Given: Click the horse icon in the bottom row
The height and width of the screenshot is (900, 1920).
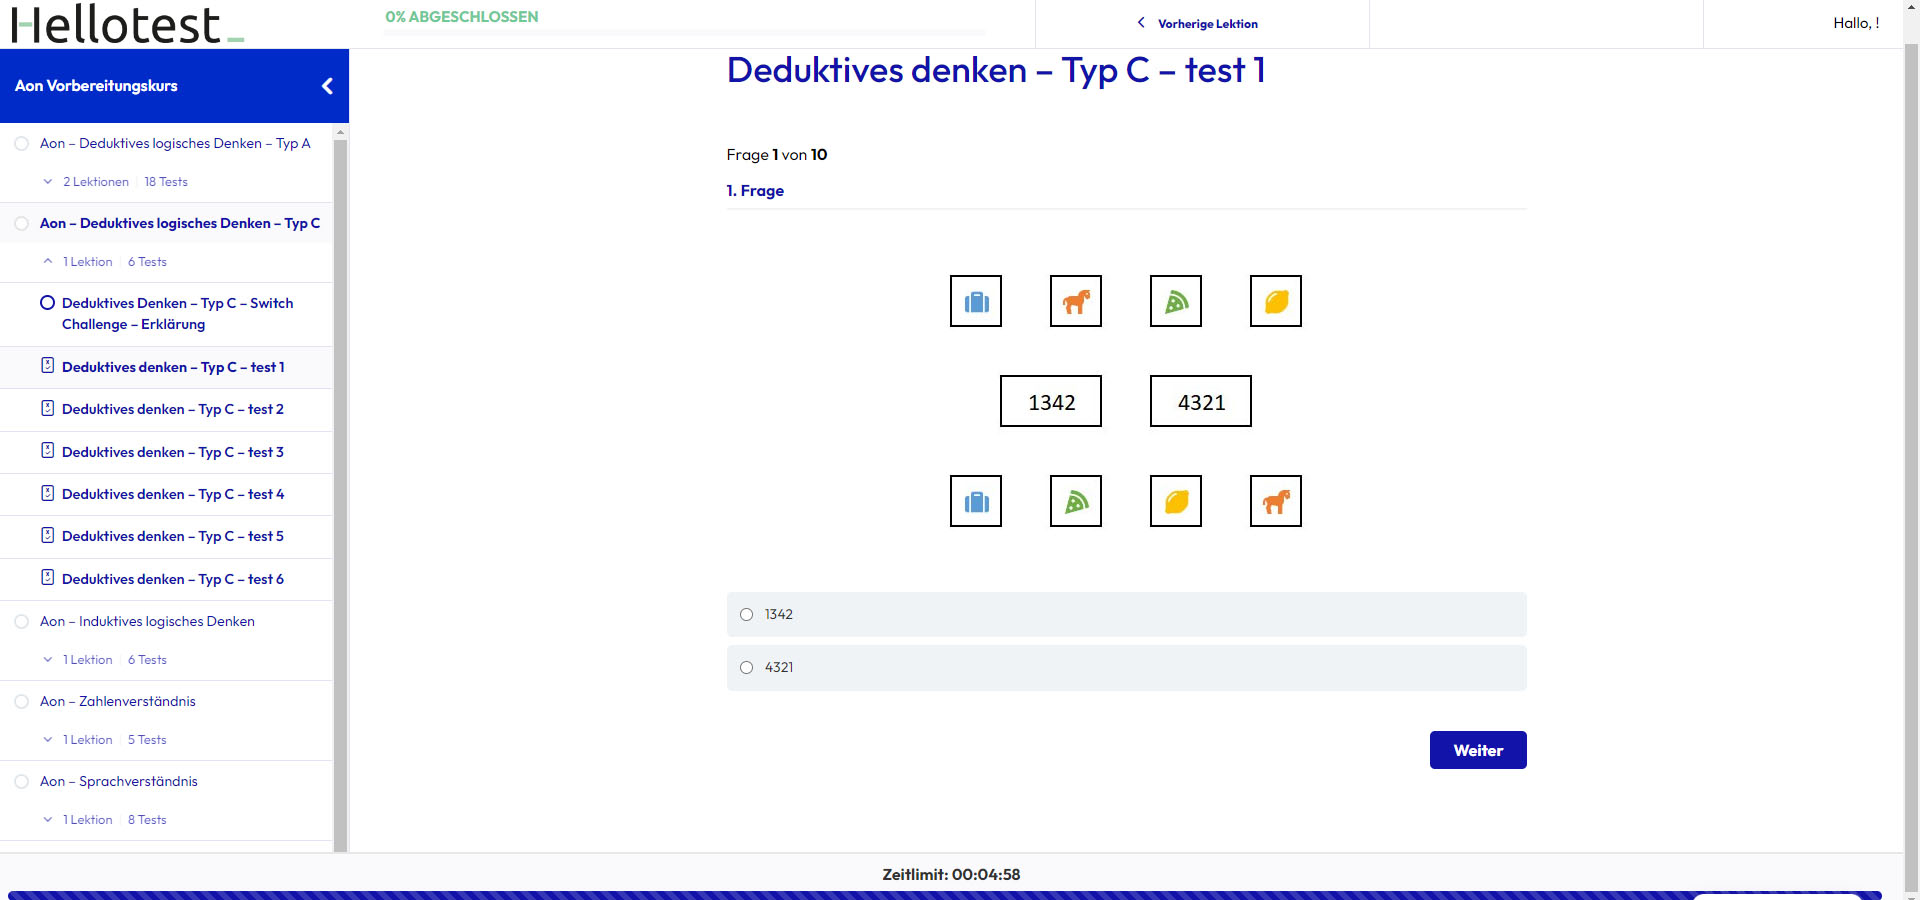Looking at the screenshot, I should click(1276, 501).
